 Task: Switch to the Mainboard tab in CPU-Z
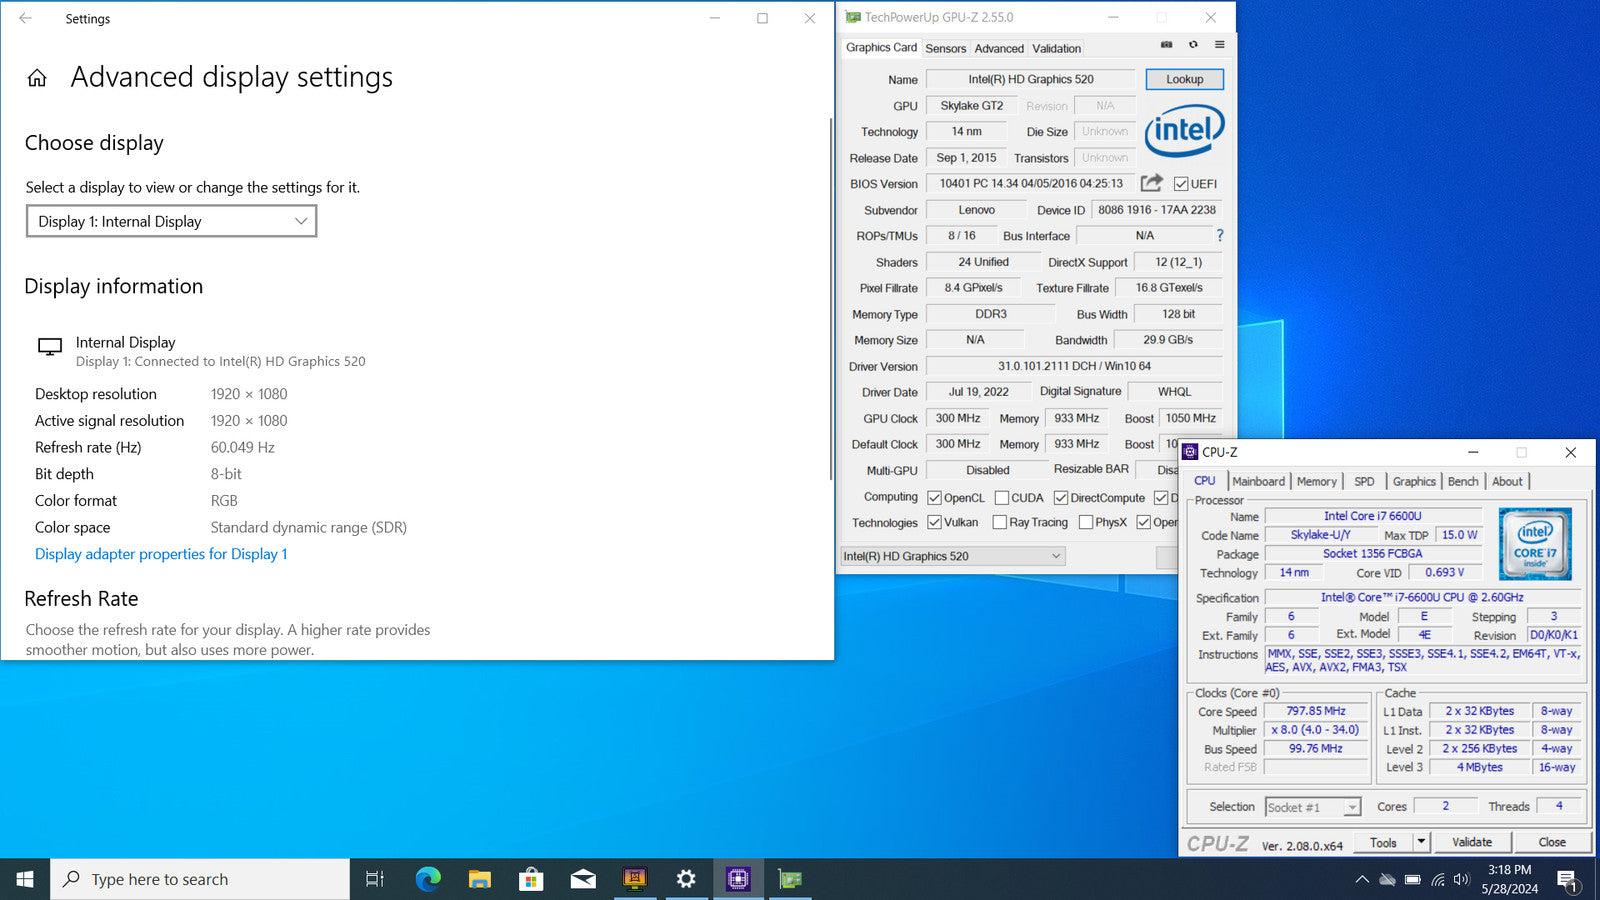(1258, 481)
